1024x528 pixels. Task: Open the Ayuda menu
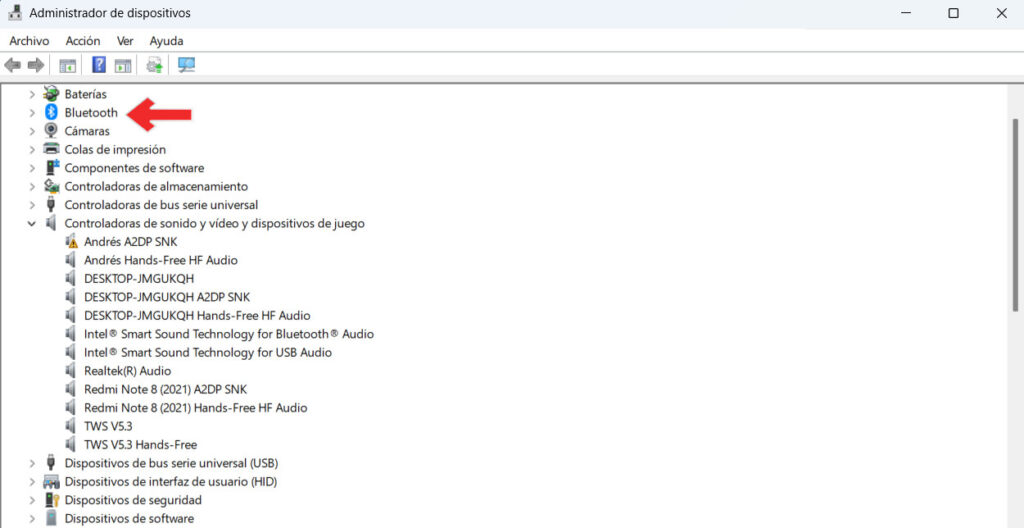(x=166, y=41)
